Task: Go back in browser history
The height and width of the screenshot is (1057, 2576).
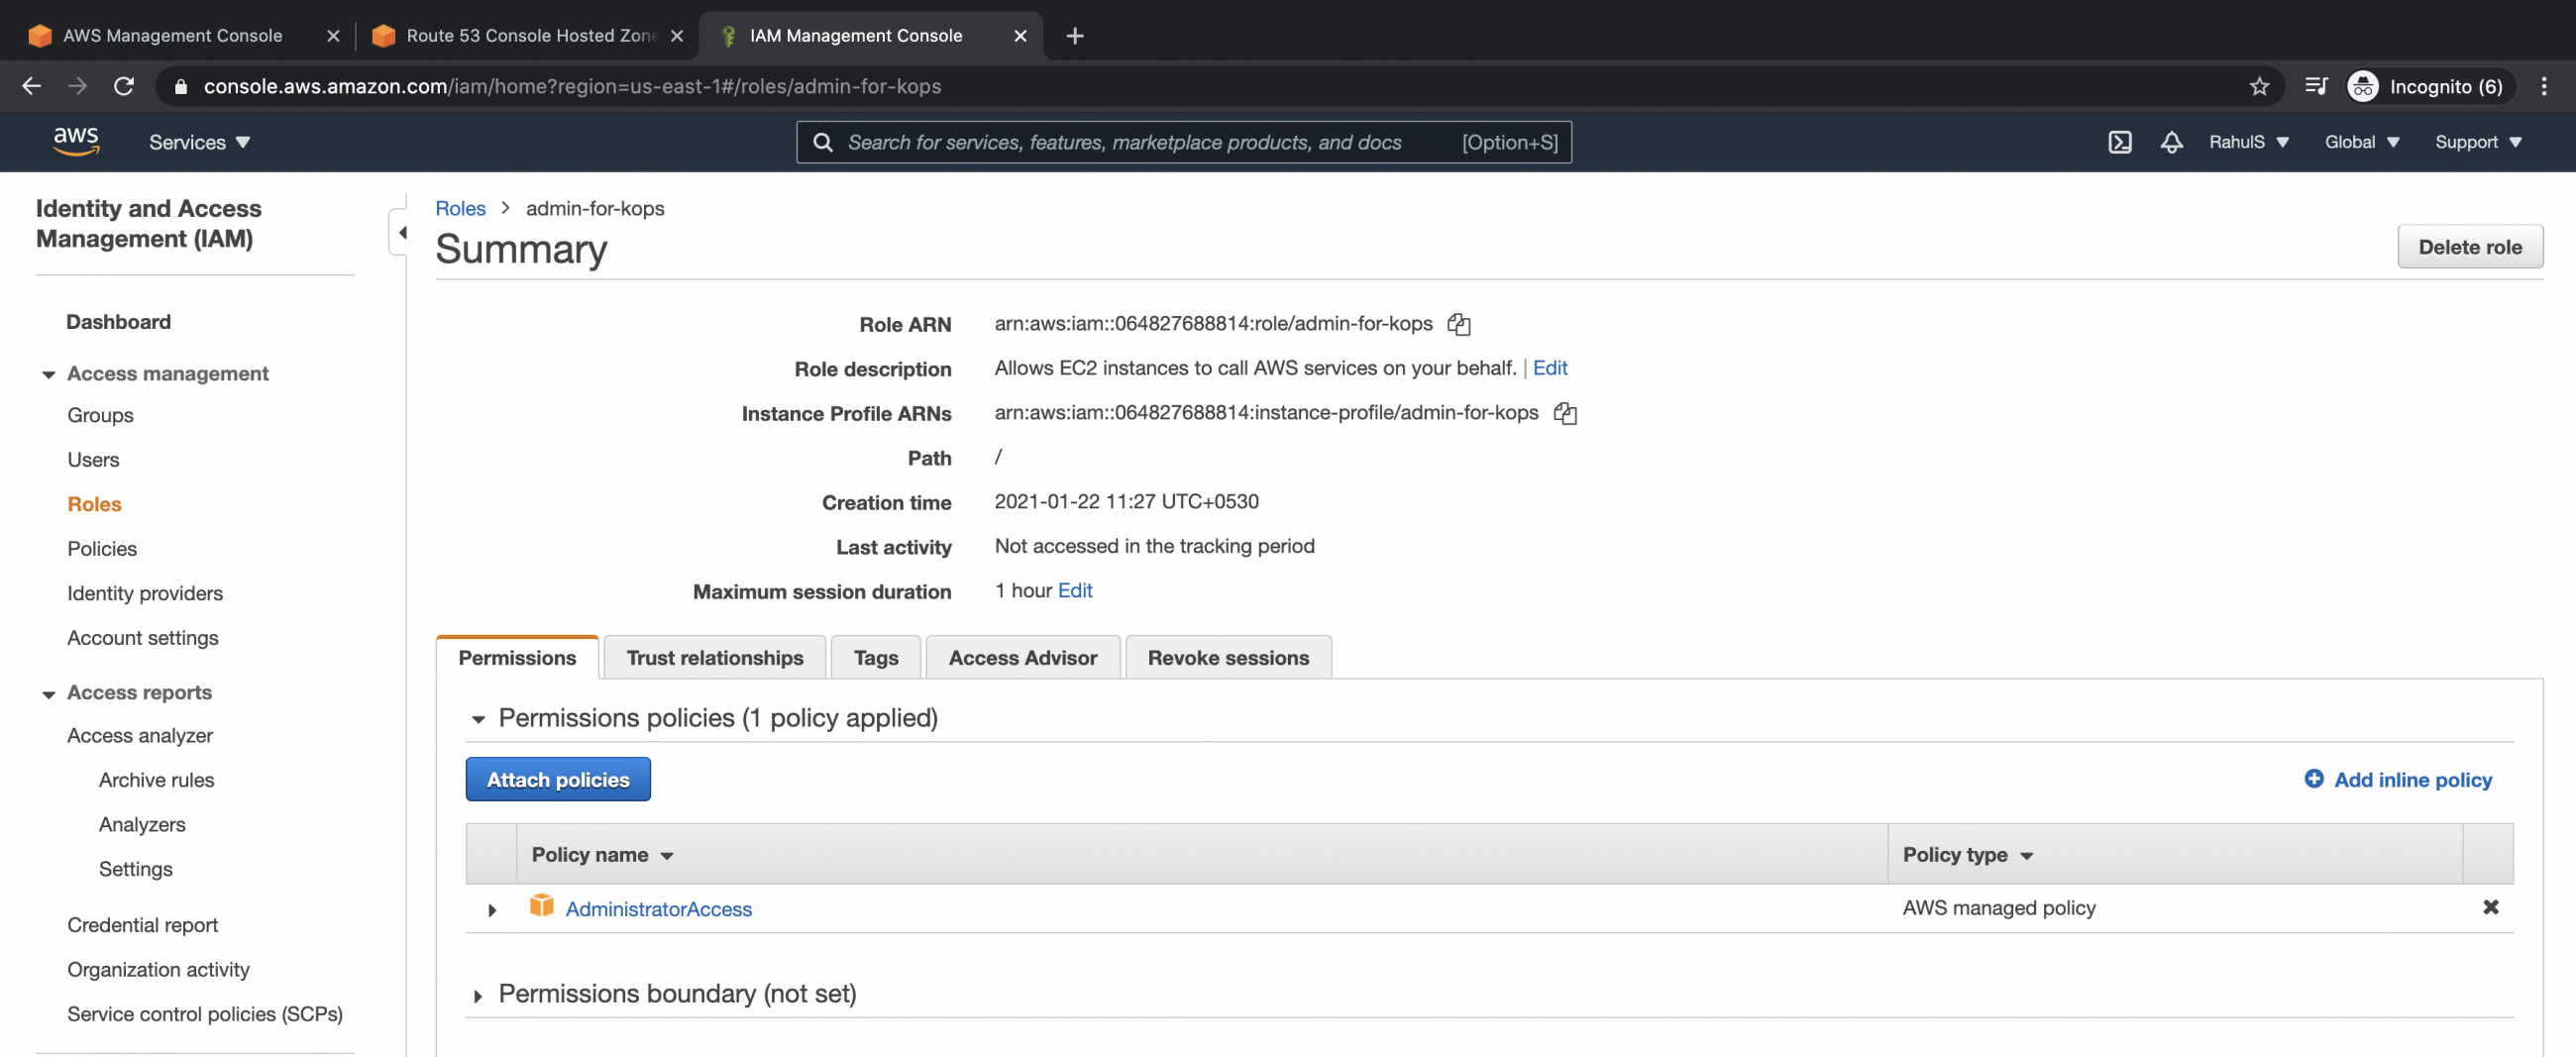Action: (32, 86)
